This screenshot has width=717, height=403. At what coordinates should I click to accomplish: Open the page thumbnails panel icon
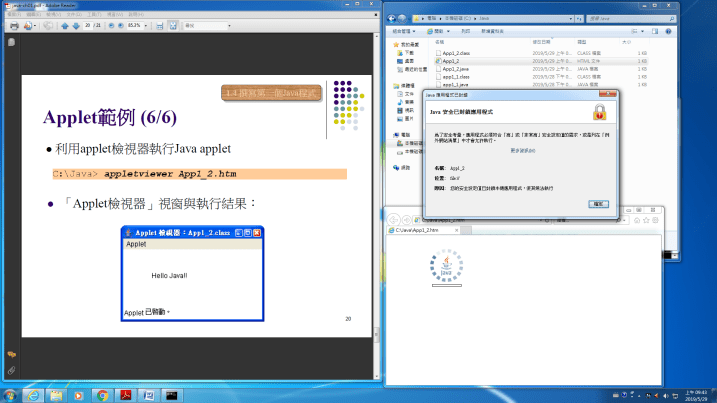pyautogui.click(x=10, y=42)
